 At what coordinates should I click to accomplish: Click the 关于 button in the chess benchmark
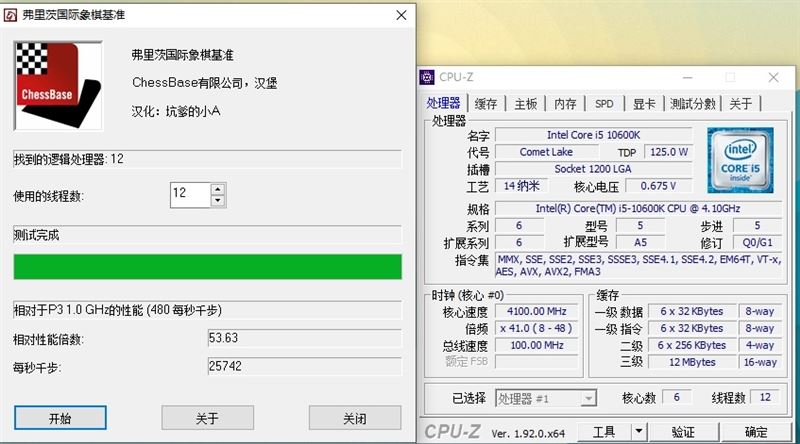[x=207, y=418]
